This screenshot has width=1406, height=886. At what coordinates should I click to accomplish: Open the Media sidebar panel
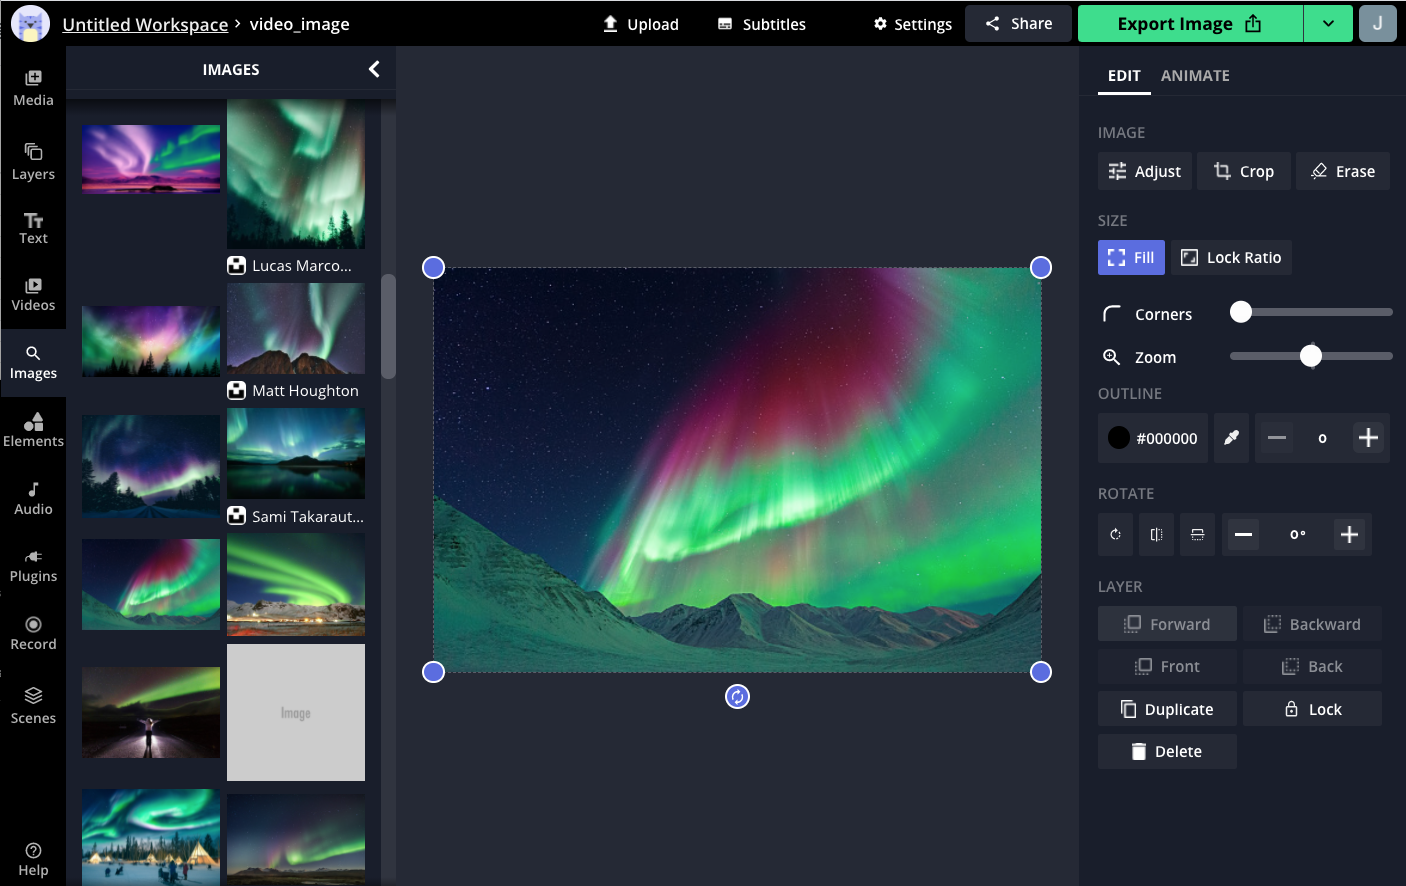coord(33,88)
